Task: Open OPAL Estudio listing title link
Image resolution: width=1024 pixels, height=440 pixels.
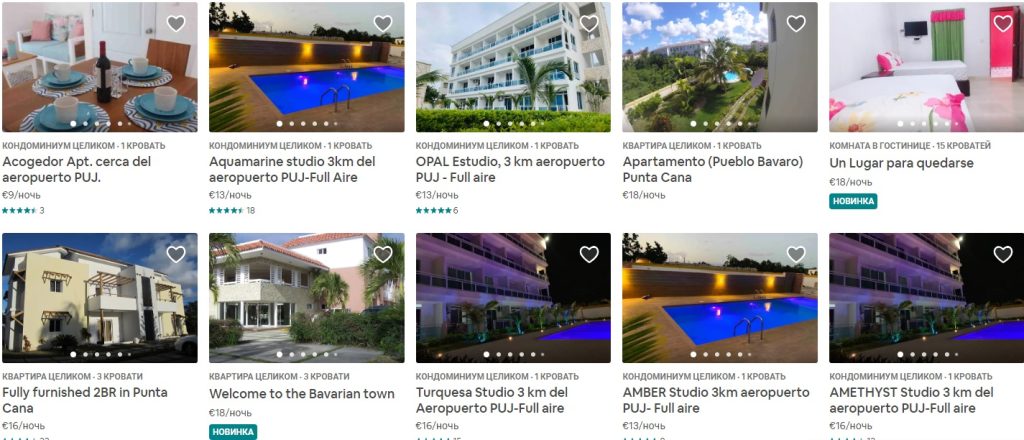Action: pyautogui.click(x=510, y=169)
